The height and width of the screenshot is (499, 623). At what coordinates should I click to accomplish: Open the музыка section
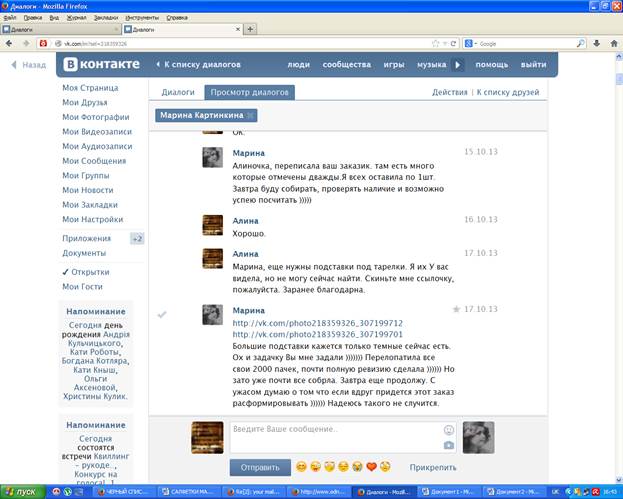[x=432, y=65]
